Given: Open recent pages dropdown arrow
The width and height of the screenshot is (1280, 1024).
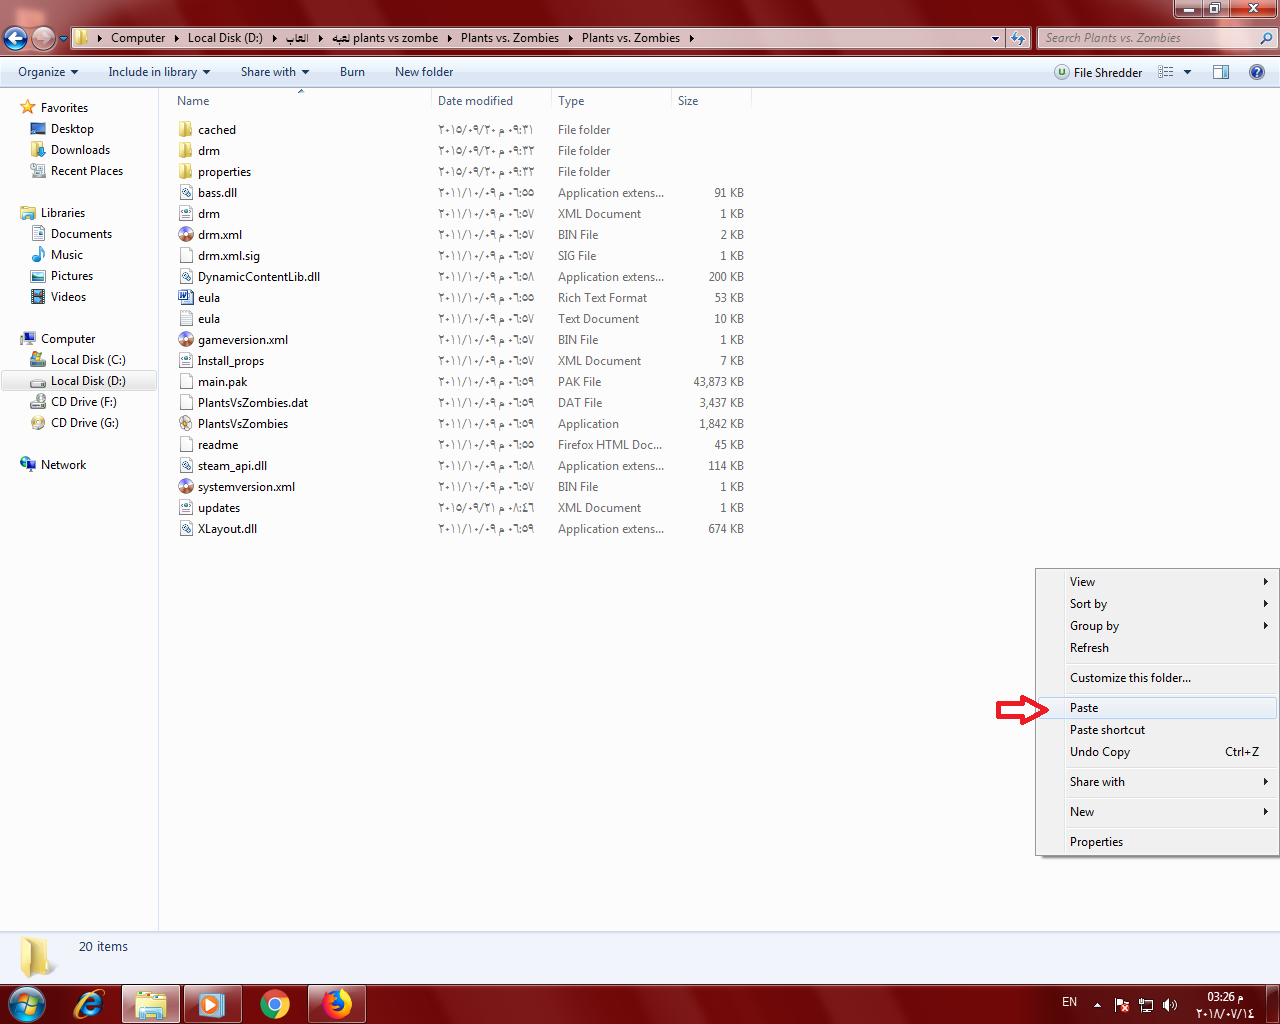Looking at the screenshot, I should (x=64, y=39).
